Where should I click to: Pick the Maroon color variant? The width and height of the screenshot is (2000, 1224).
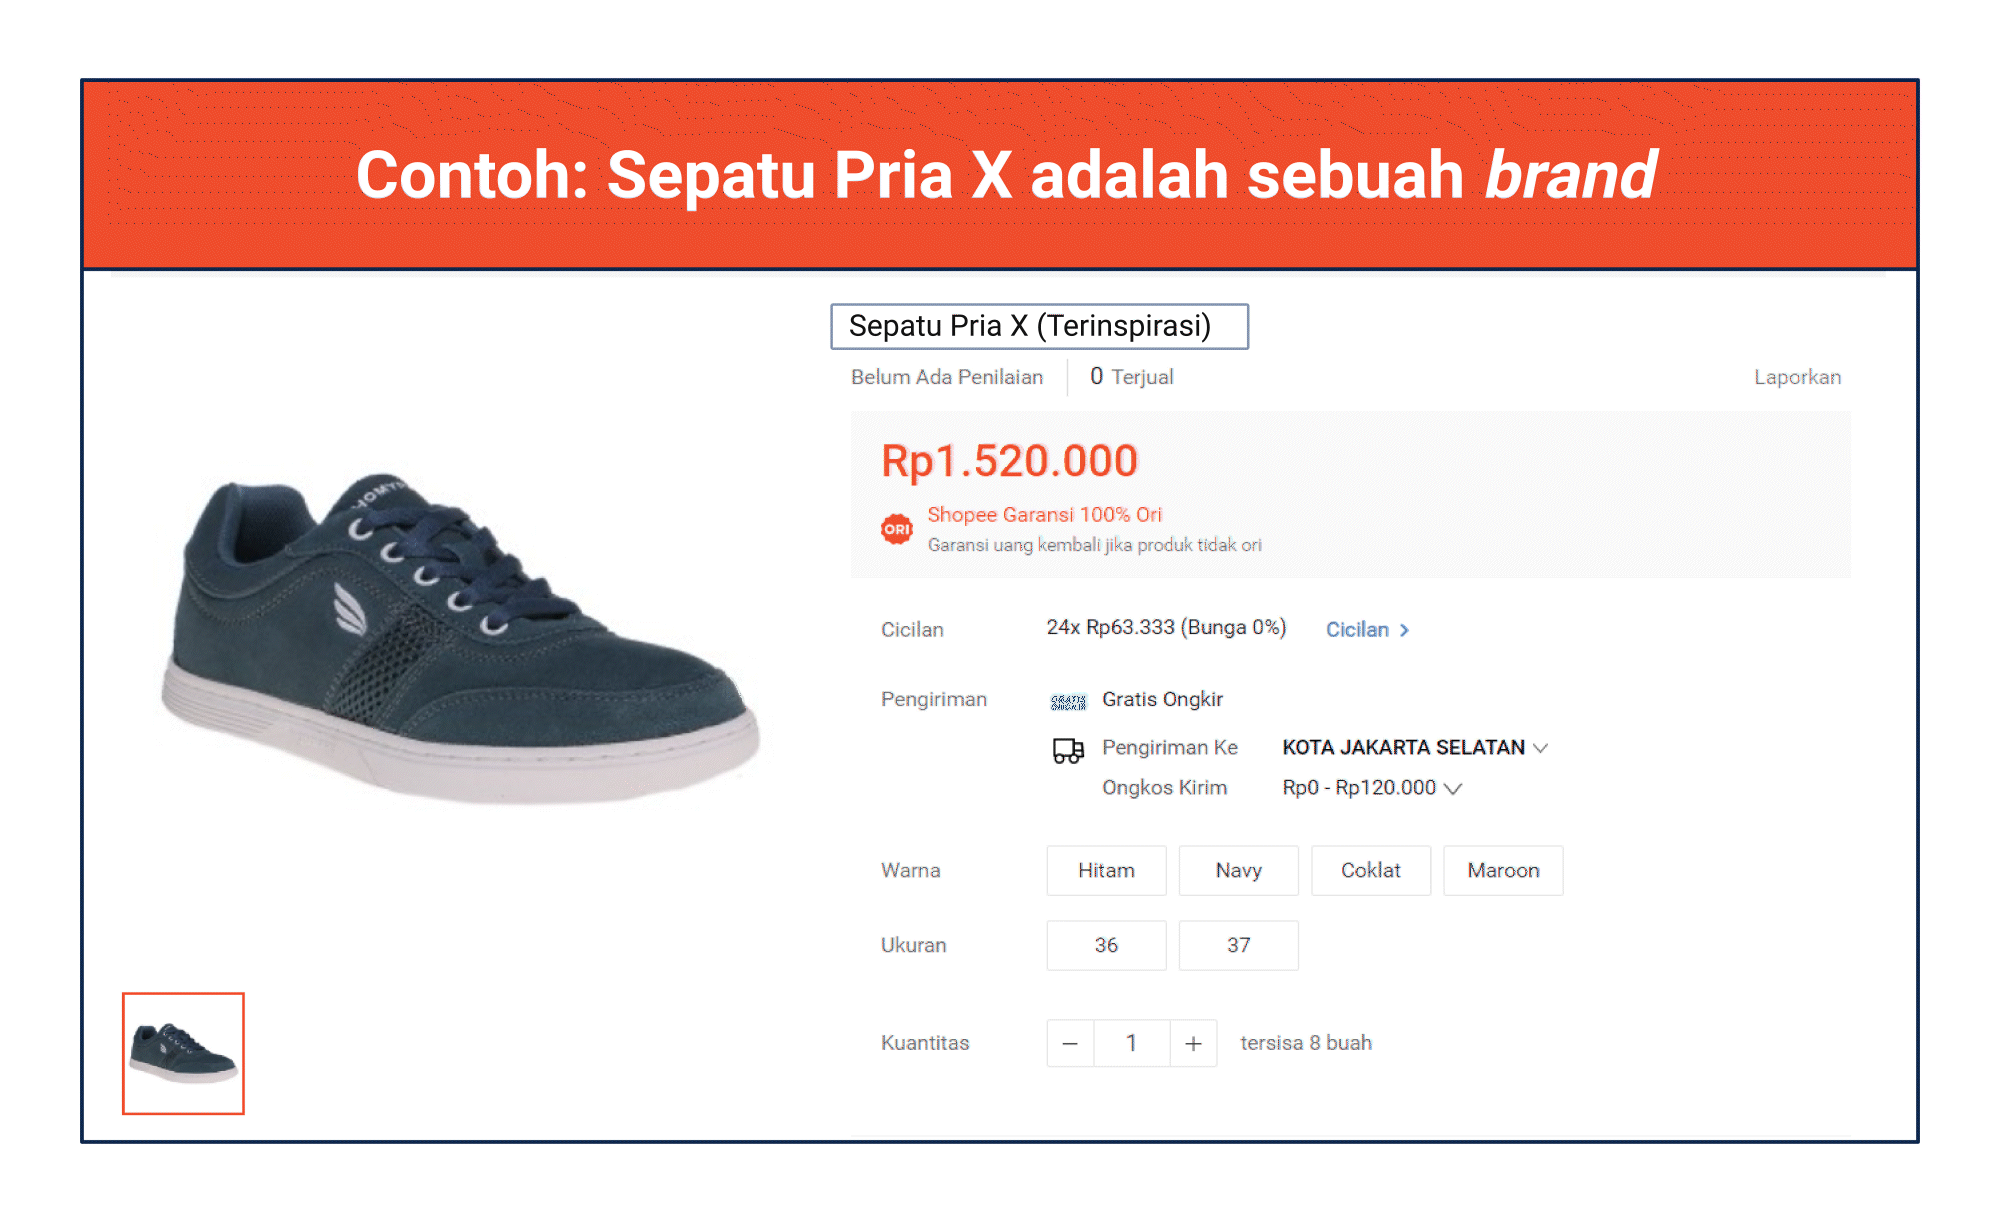[x=1503, y=871]
